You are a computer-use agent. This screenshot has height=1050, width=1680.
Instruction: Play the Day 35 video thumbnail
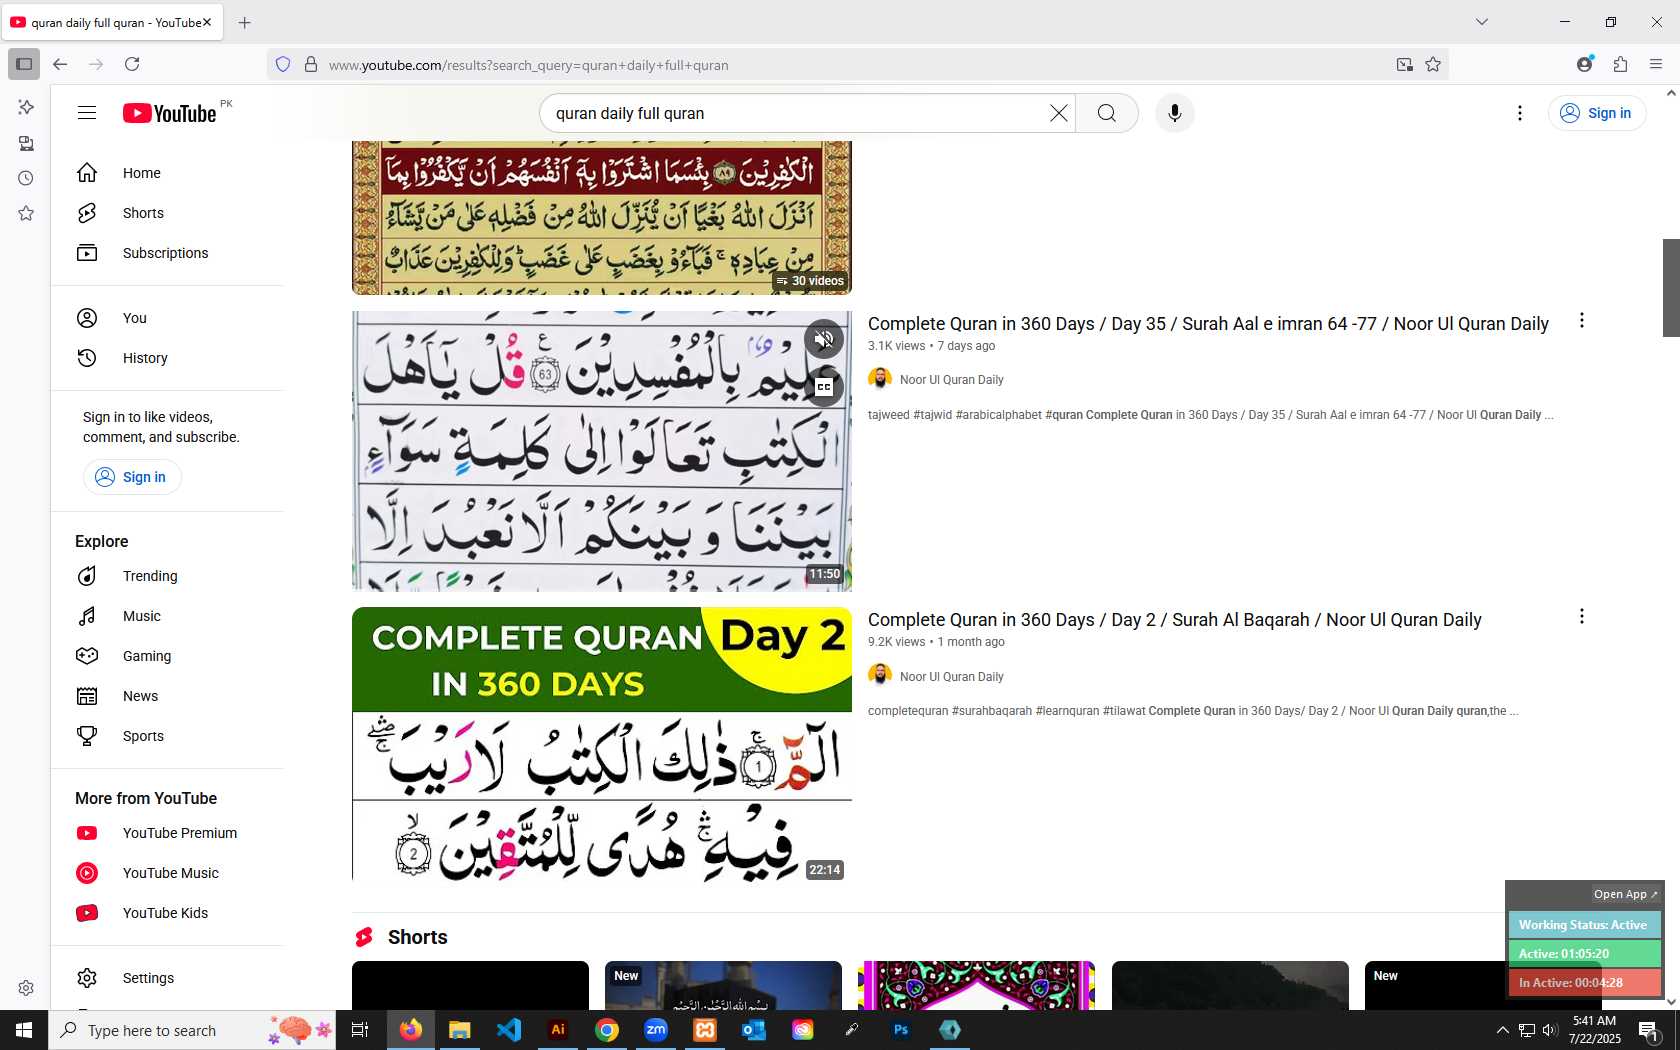pos(602,451)
